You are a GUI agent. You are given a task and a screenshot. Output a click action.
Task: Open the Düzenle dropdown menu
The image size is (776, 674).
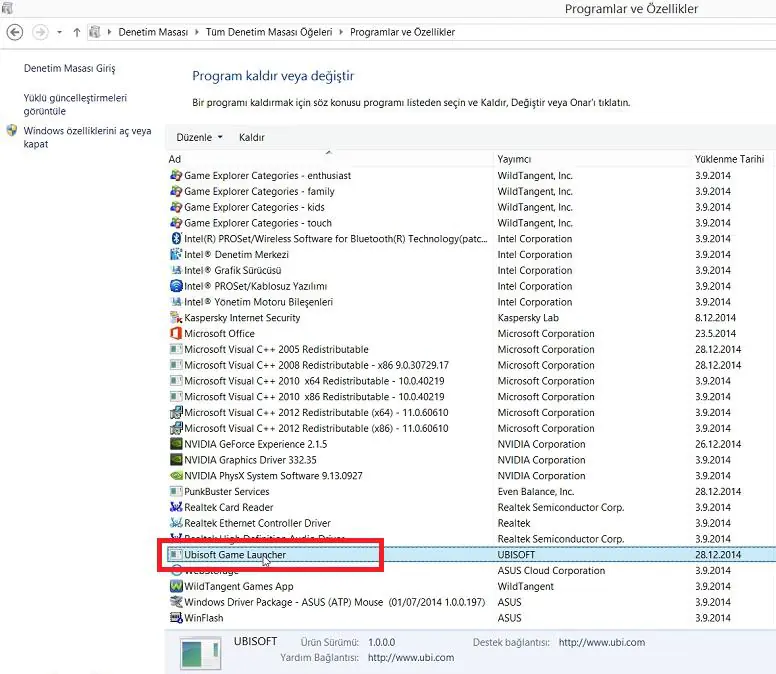click(x=199, y=137)
